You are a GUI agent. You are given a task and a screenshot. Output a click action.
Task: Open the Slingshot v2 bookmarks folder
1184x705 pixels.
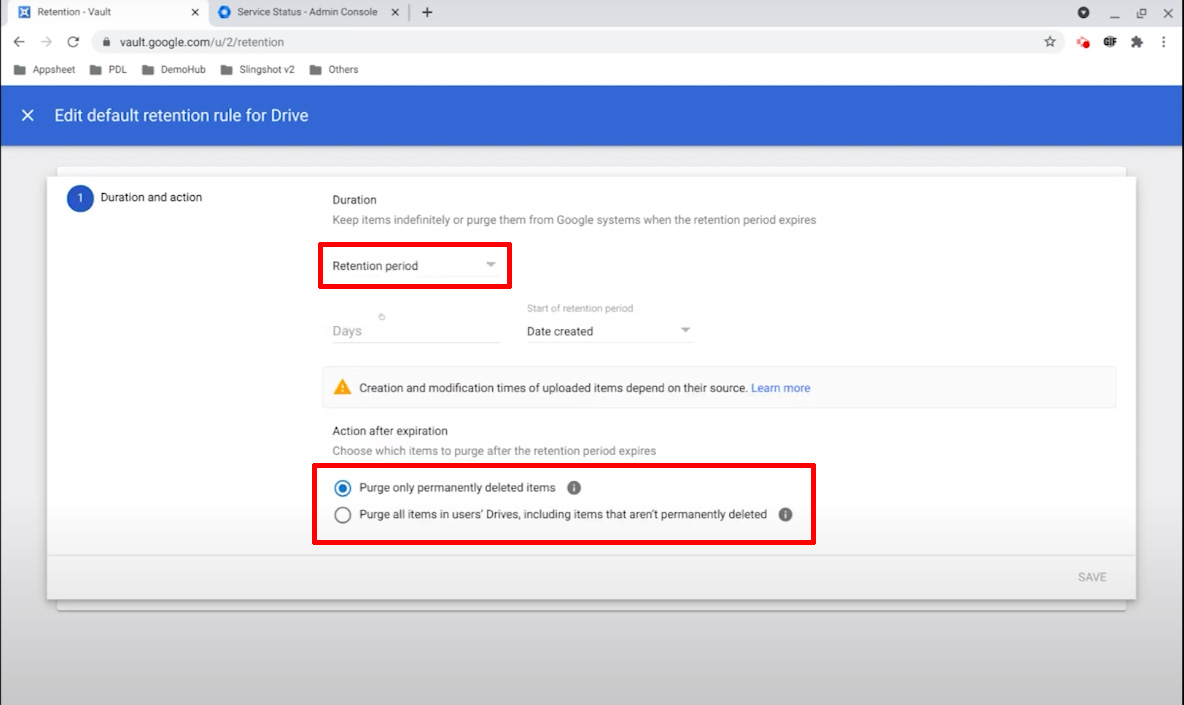click(256, 70)
